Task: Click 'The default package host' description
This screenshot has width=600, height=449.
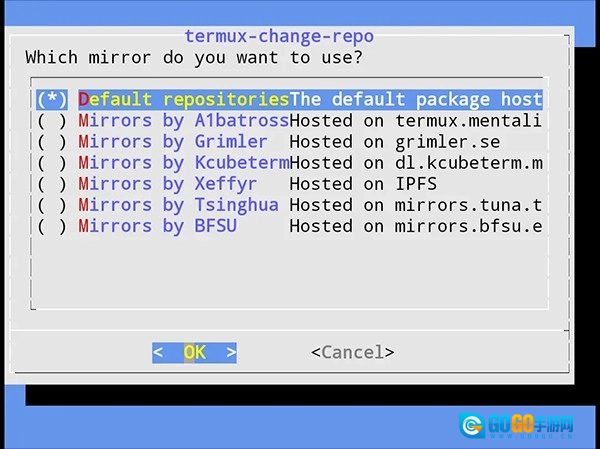Action: click(415, 100)
